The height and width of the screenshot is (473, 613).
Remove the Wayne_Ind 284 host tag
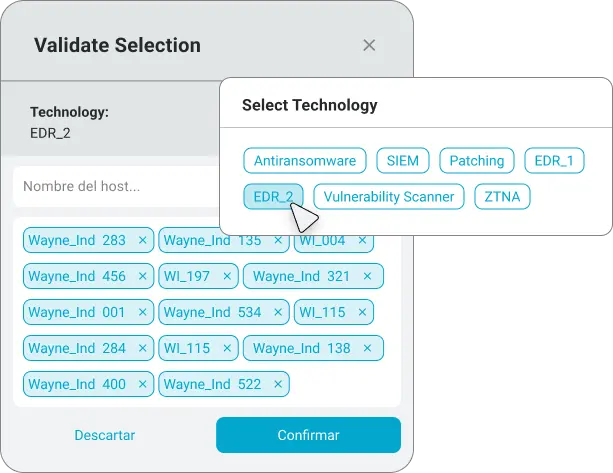click(x=142, y=348)
